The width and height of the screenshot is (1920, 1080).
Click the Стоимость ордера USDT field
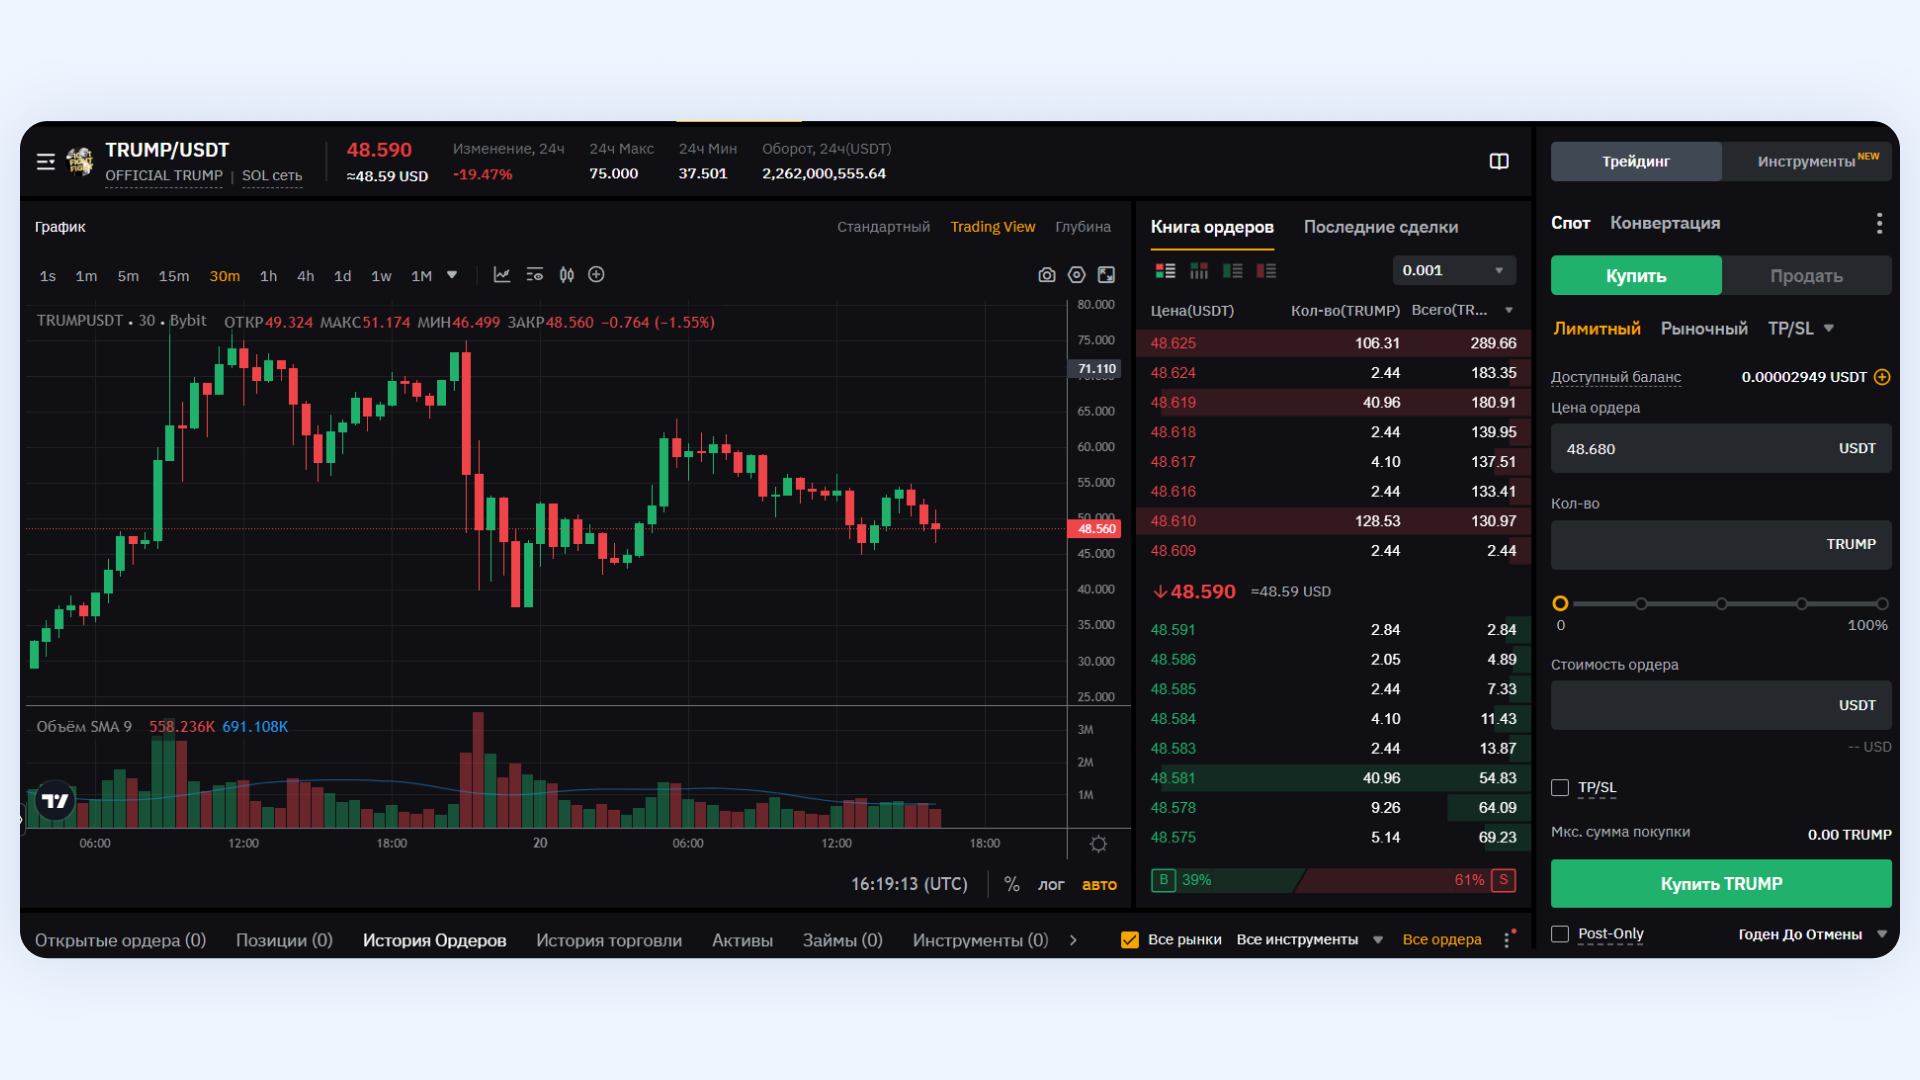pos(1721,706)
